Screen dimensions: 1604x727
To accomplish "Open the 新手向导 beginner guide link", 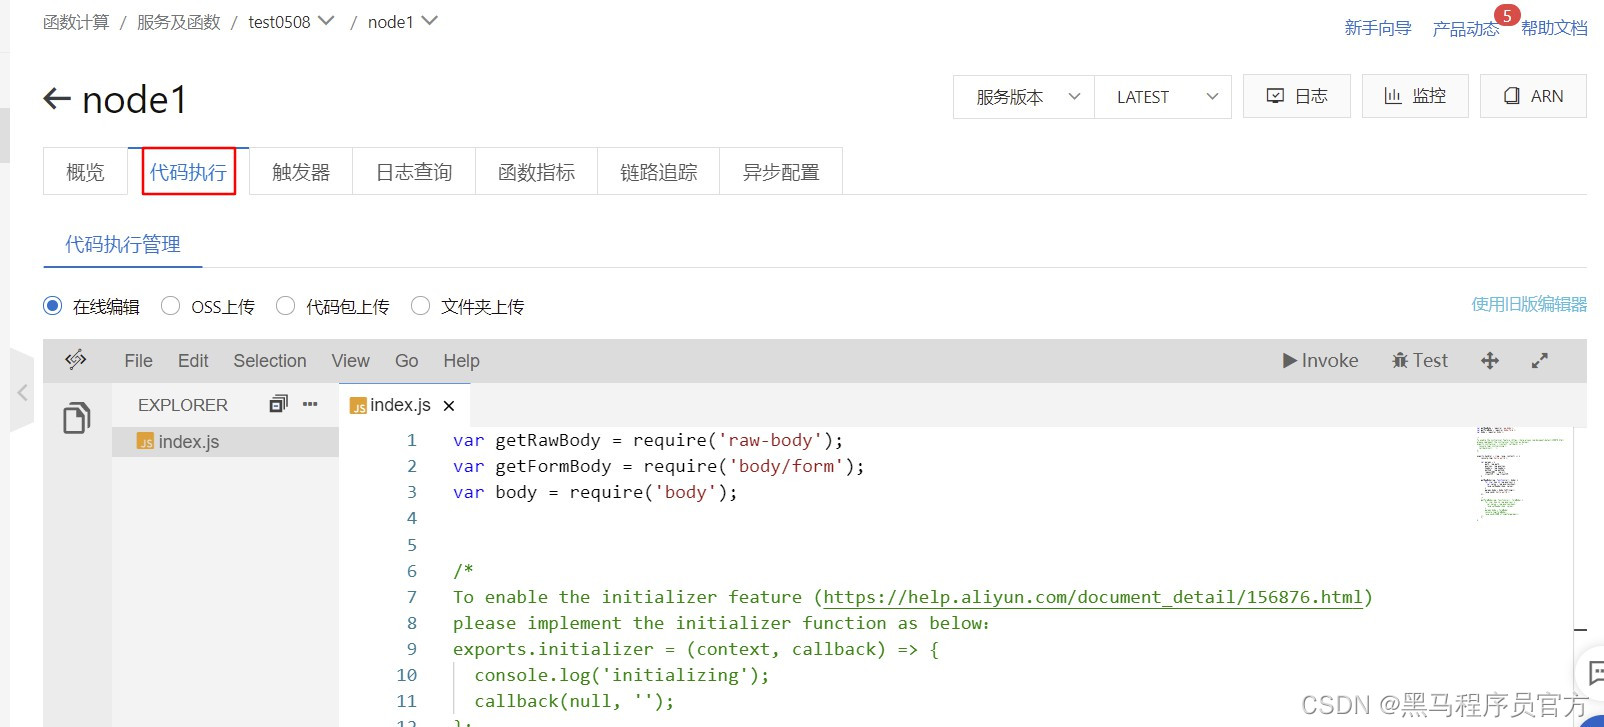I will pos(1378,28).
